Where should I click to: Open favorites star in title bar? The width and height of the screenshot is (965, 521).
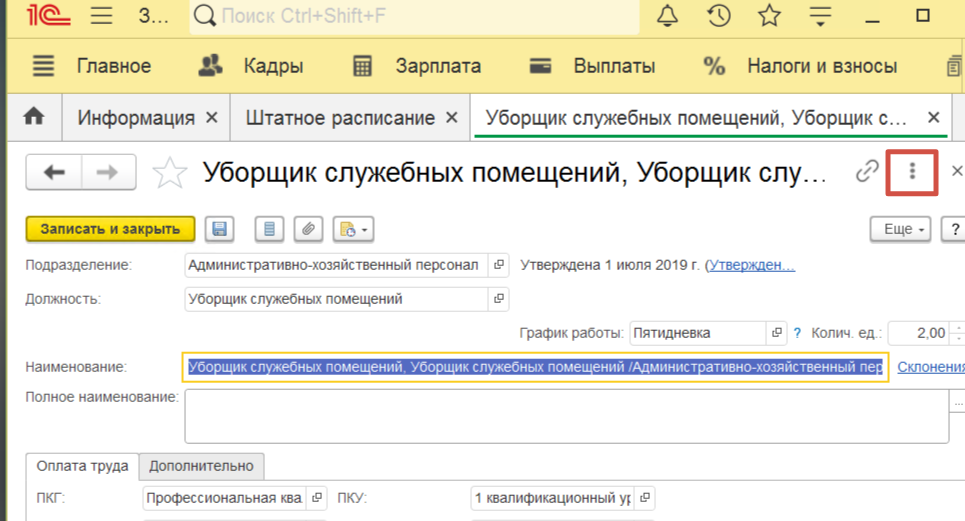[769, 15]
